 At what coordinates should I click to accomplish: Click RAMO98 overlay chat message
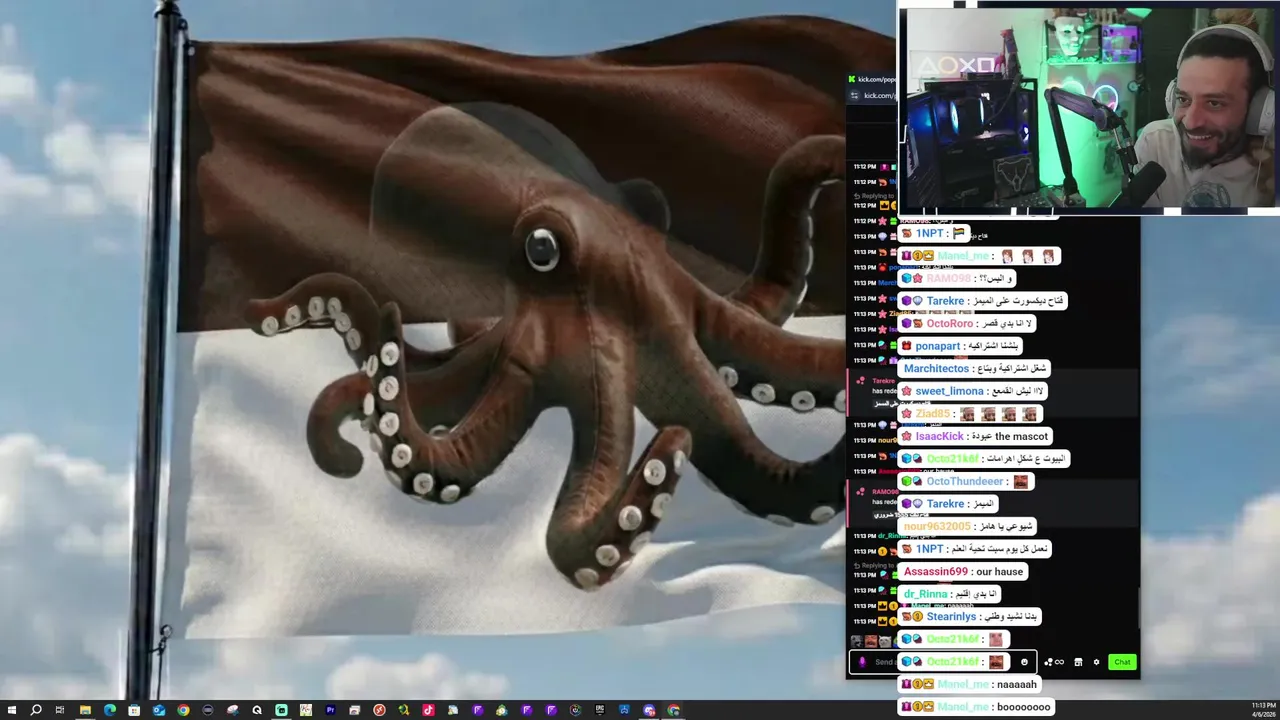(958, 278)
